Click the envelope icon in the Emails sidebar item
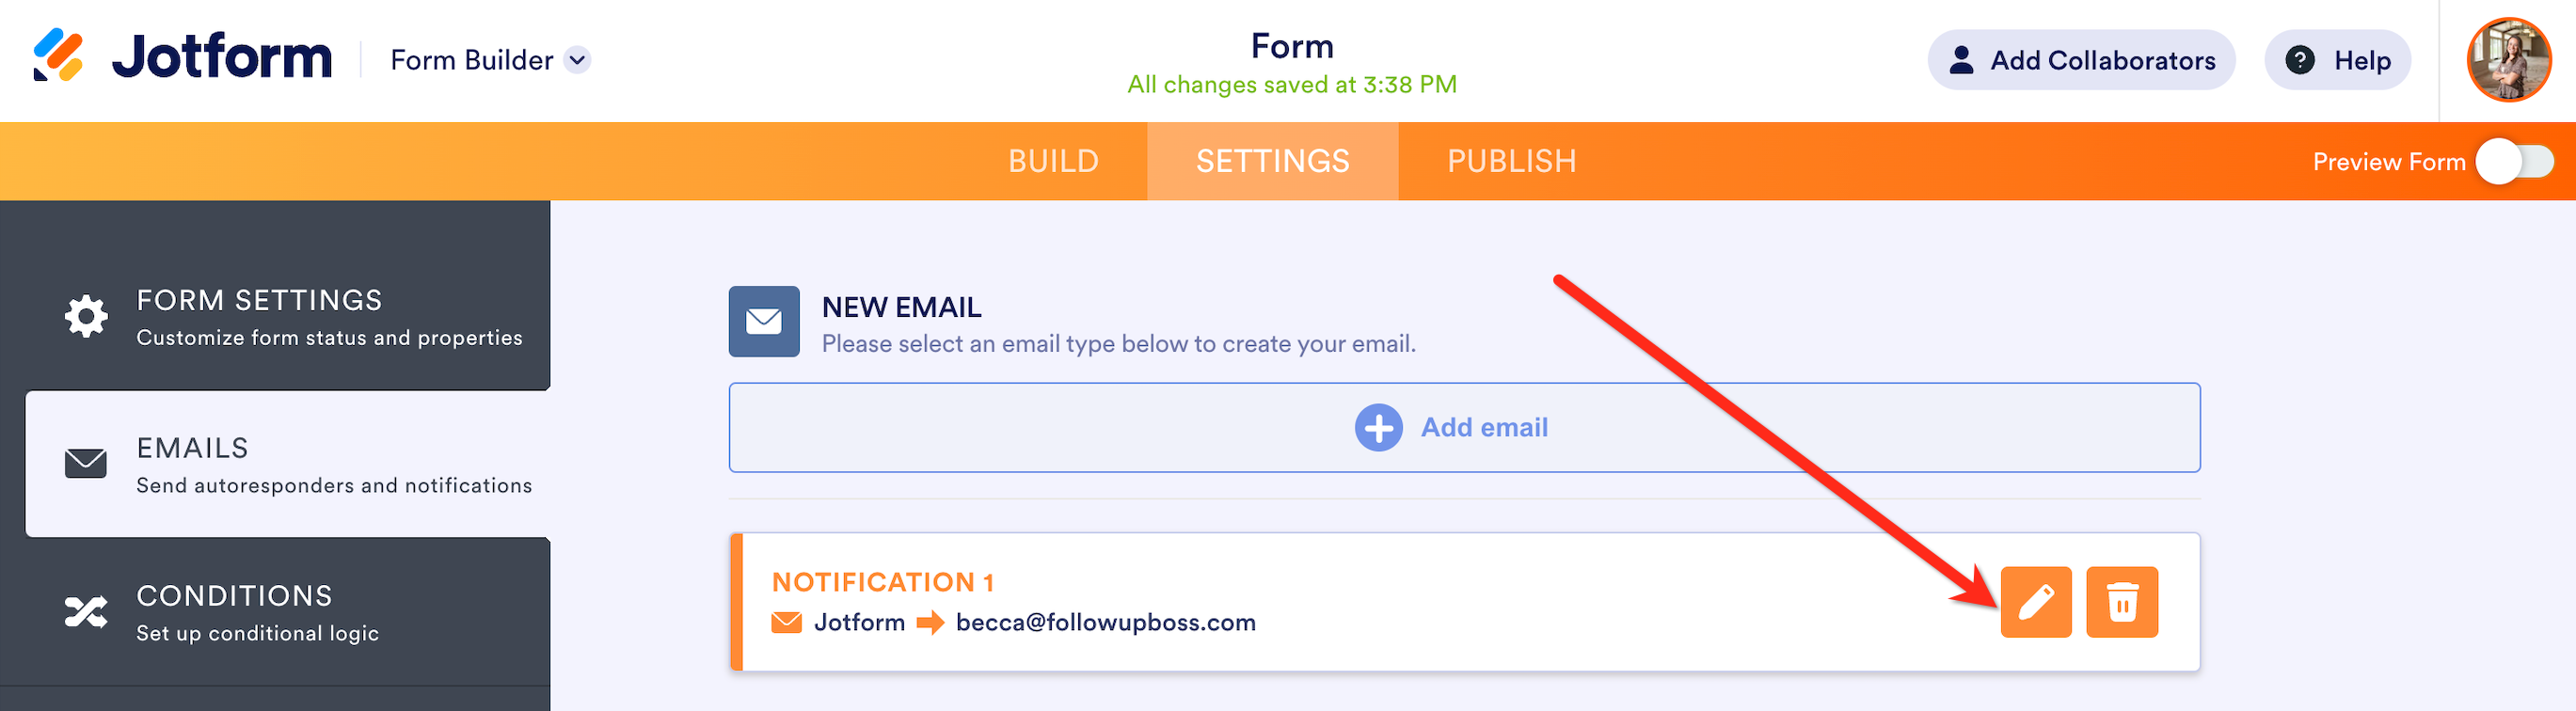Screen dimensions: 2576x711 coord(86,463)
